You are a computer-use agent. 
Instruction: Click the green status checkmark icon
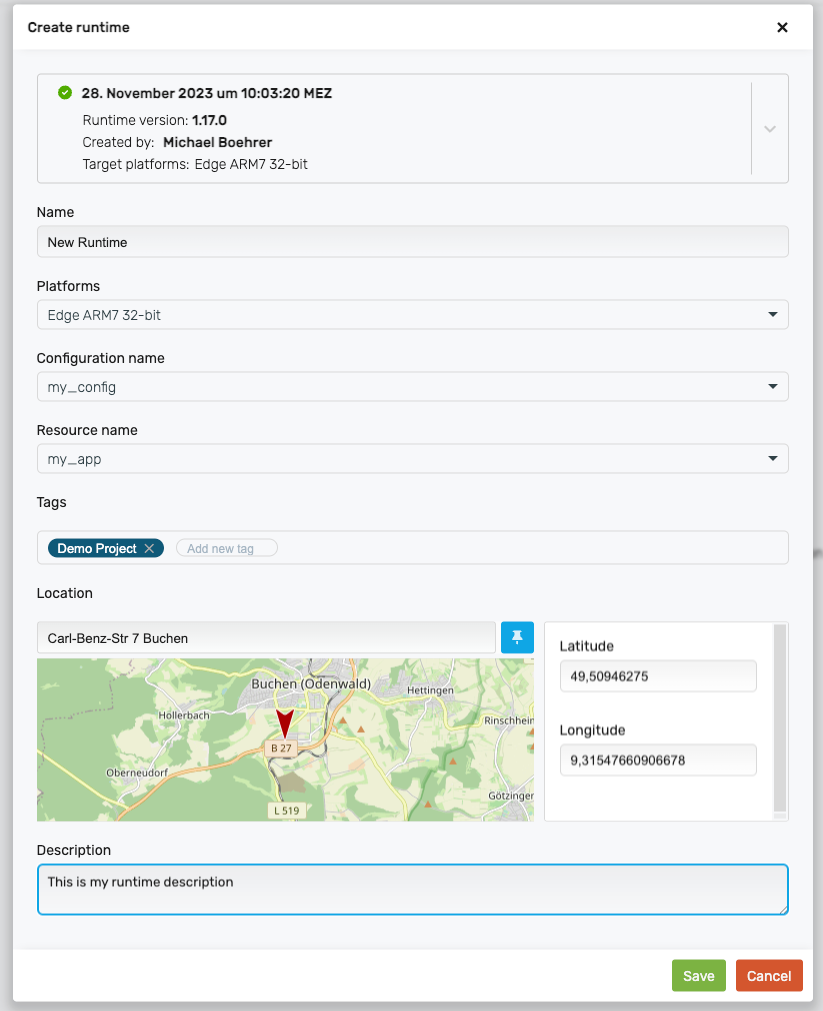(65, 93)
